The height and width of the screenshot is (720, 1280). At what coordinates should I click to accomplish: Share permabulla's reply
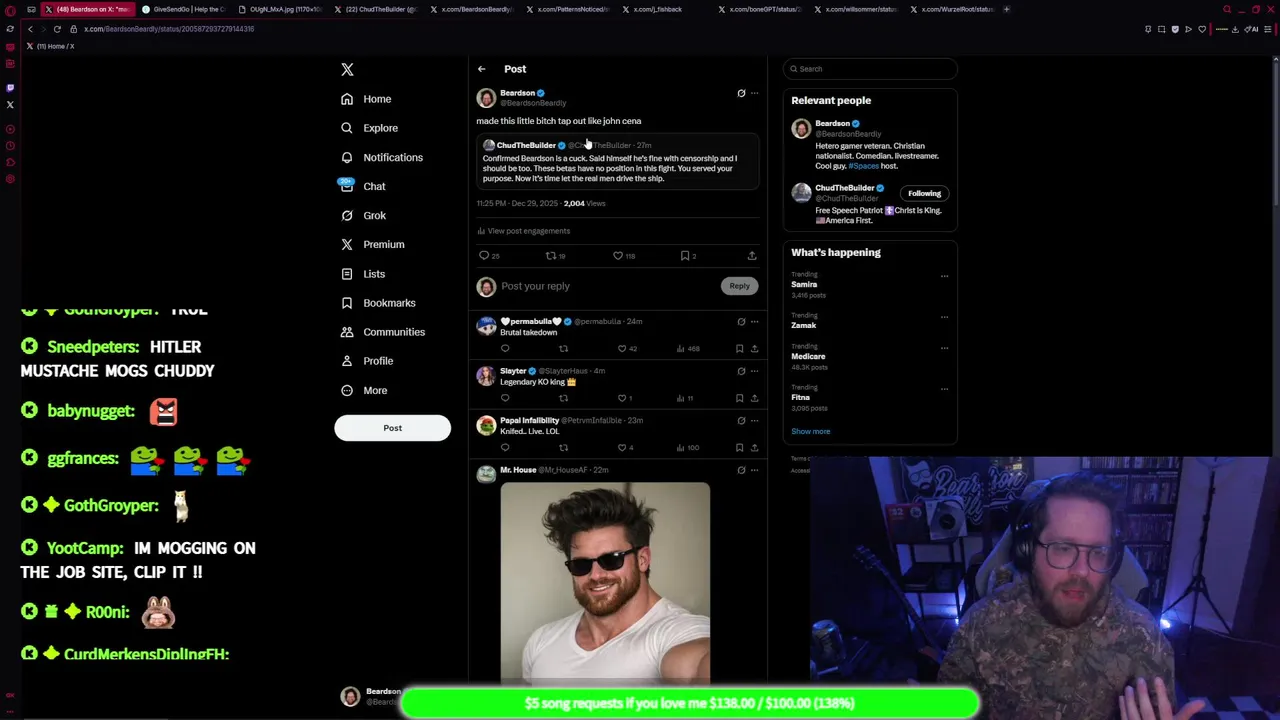[x=754, y=349]
